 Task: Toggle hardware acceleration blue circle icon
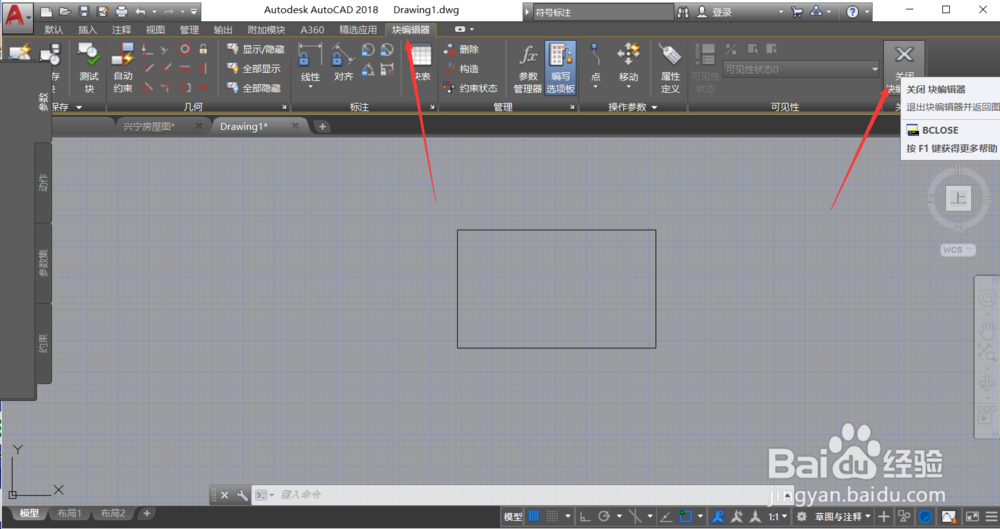925,516
